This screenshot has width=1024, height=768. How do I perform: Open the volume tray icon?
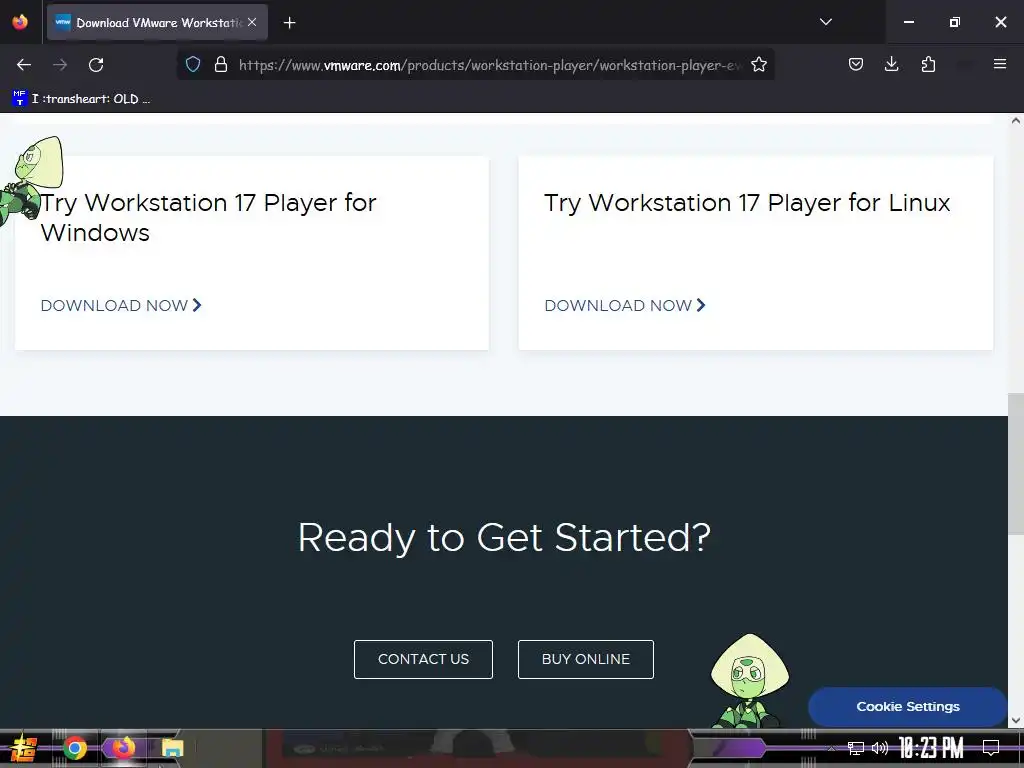tap(880, 748)
